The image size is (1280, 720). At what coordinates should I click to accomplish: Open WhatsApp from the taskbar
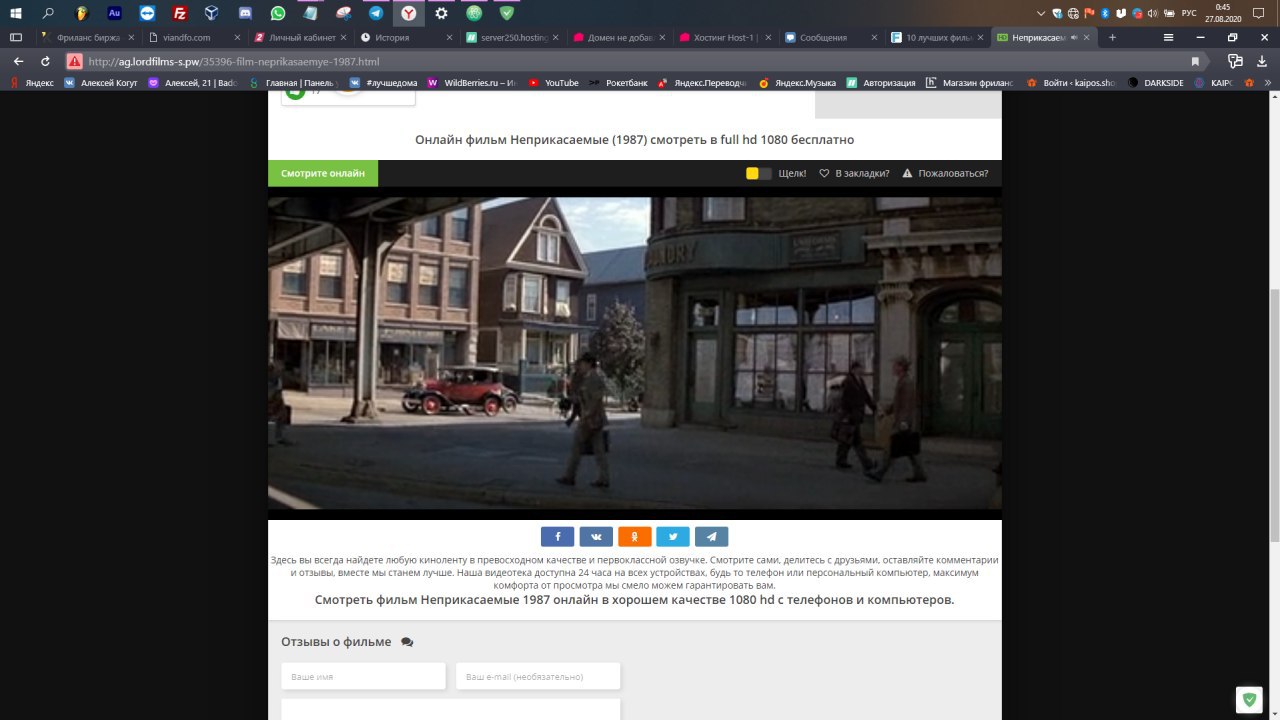point(277,13)
